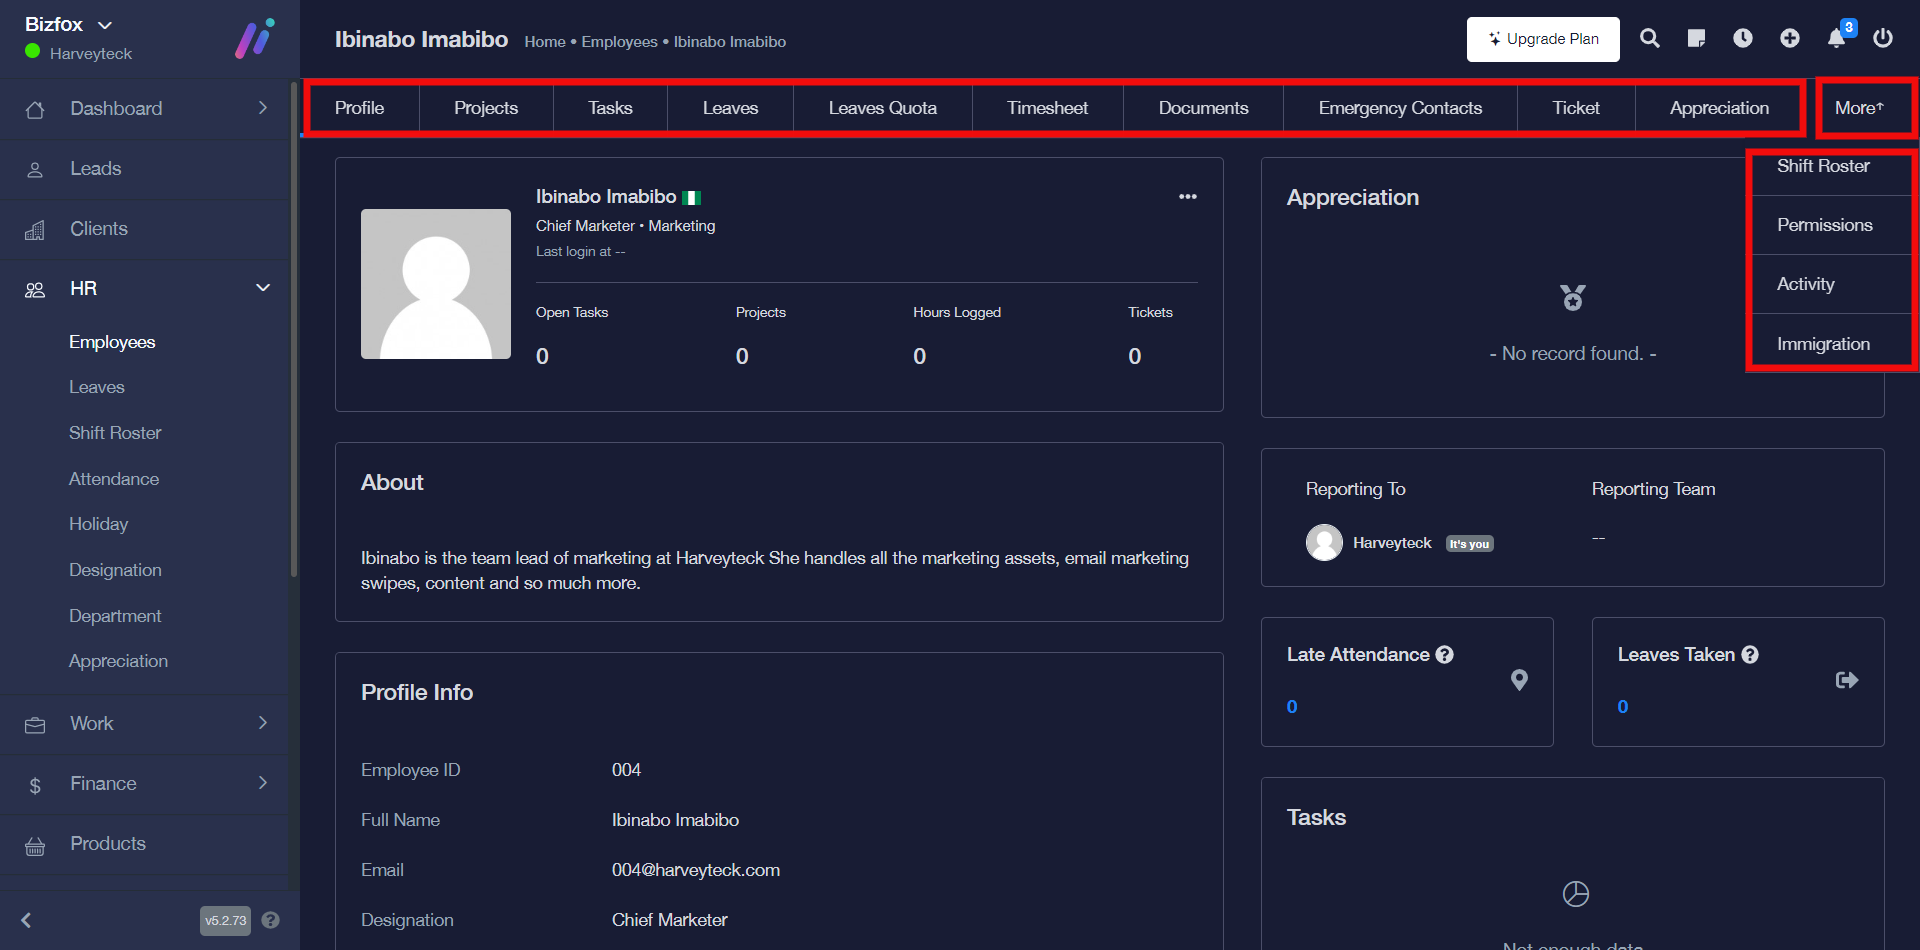Click the sticky notes icon
Screen dimensions: 1920x950
(1696, 39)
